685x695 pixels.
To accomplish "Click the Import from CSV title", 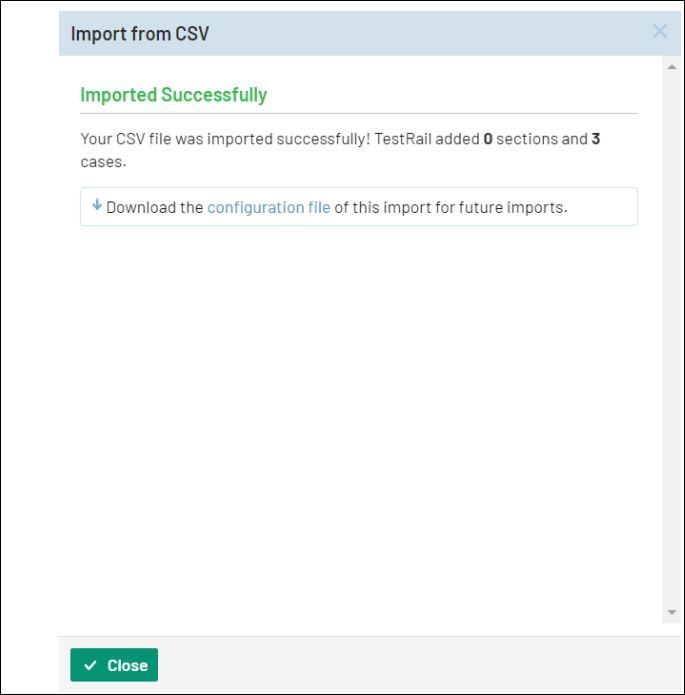I will point(139,34).
